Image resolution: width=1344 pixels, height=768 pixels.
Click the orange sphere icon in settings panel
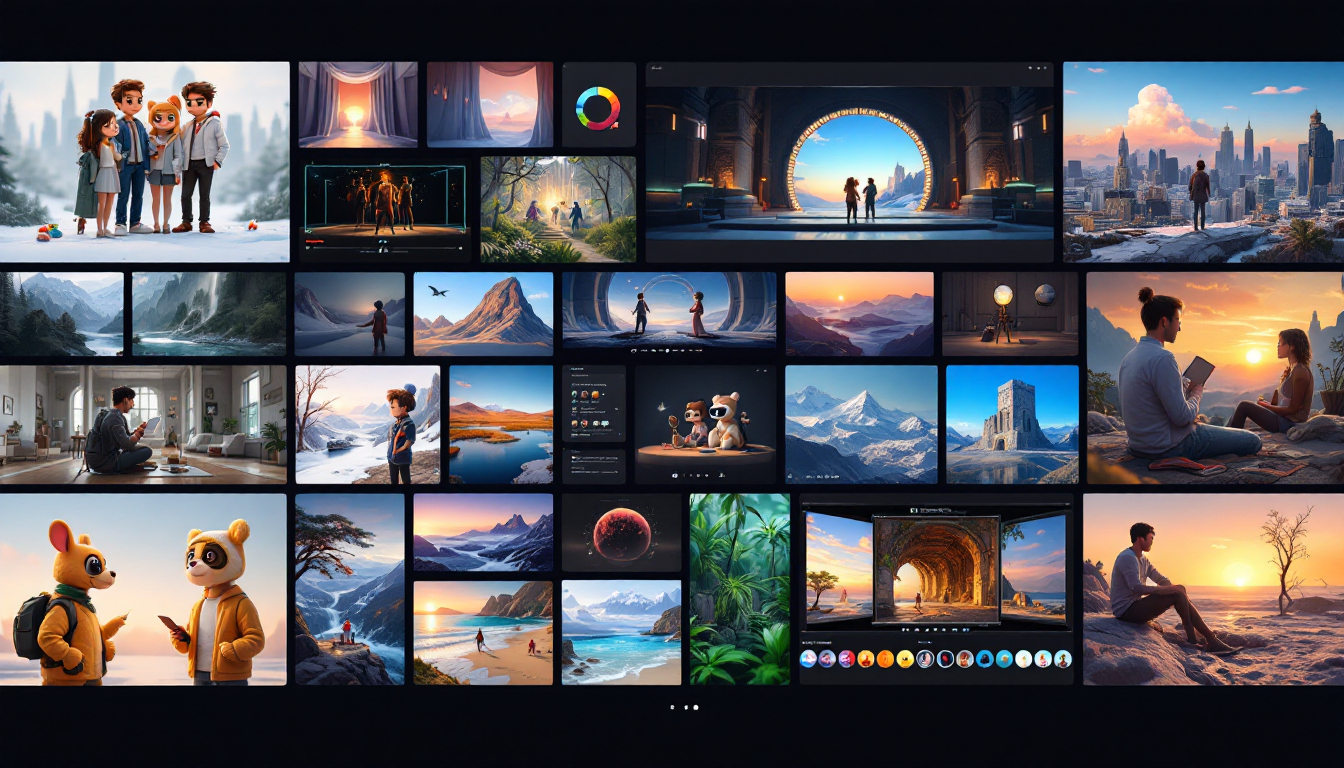pyautogui.click(x=595, y=395)
